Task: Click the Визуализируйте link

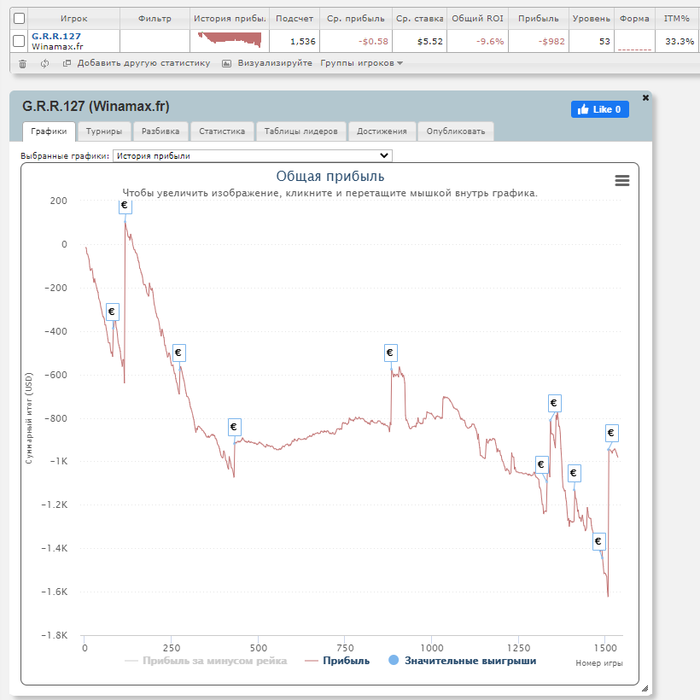Action: pyautogui.click(x=275, y=63)
